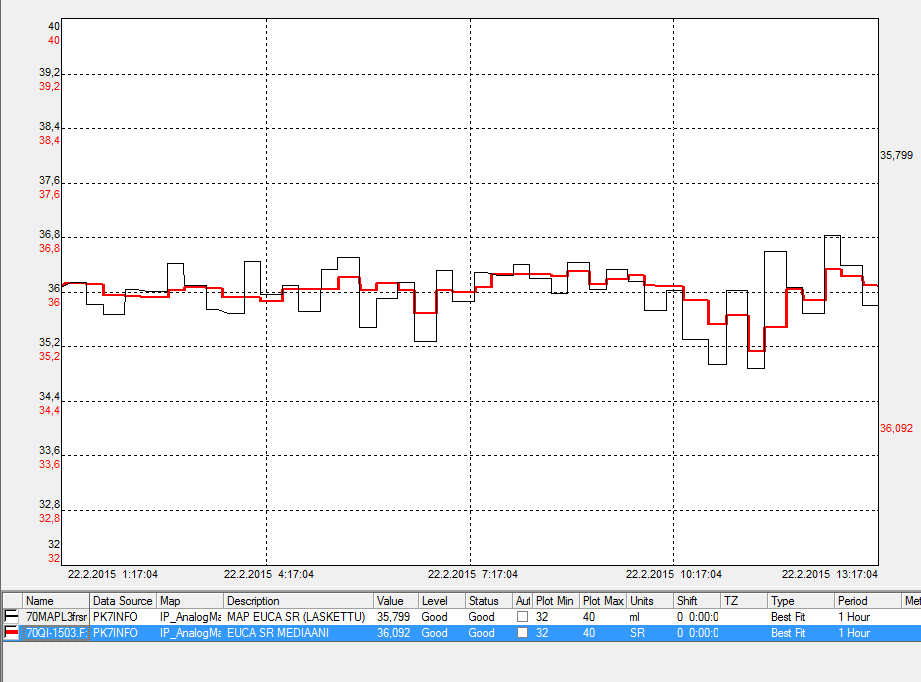Viewport: 921px width, 682px height.
Task: Select tag name 70MAPL3frsr
Action: (x=56, y=617)
